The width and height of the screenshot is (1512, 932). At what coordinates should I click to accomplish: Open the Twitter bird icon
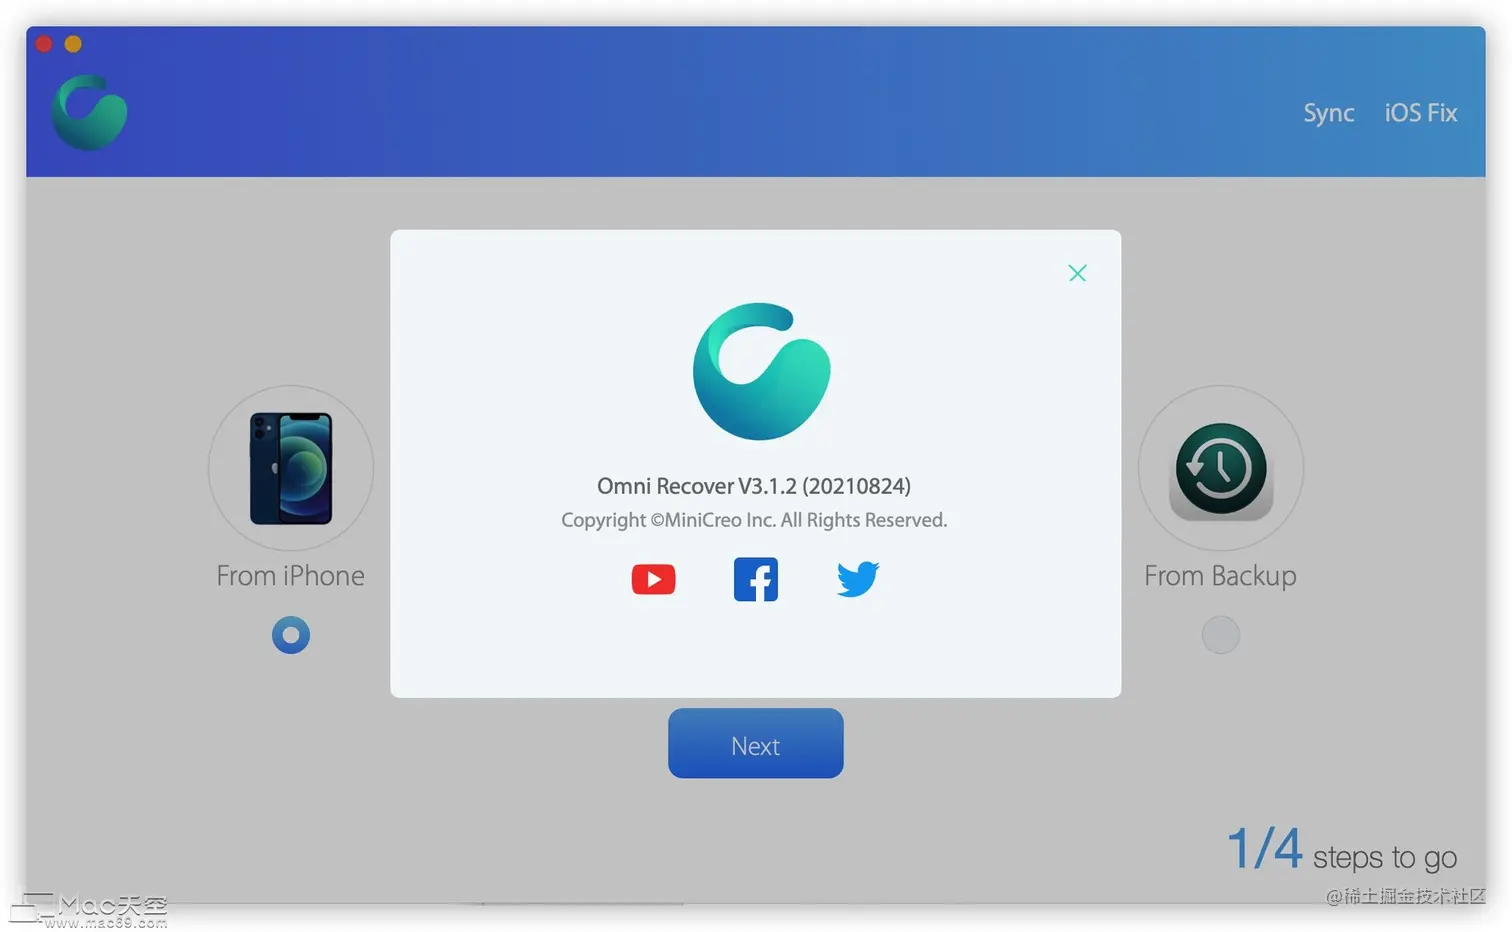coord(858,579)
